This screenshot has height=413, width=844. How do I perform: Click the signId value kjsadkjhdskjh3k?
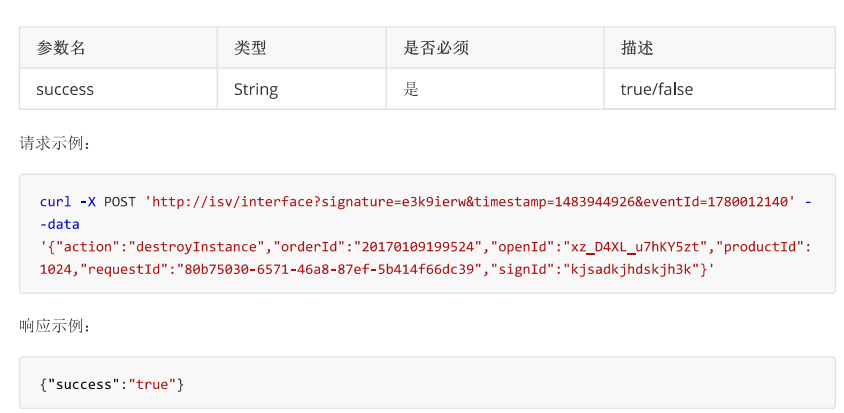point(631,269)
